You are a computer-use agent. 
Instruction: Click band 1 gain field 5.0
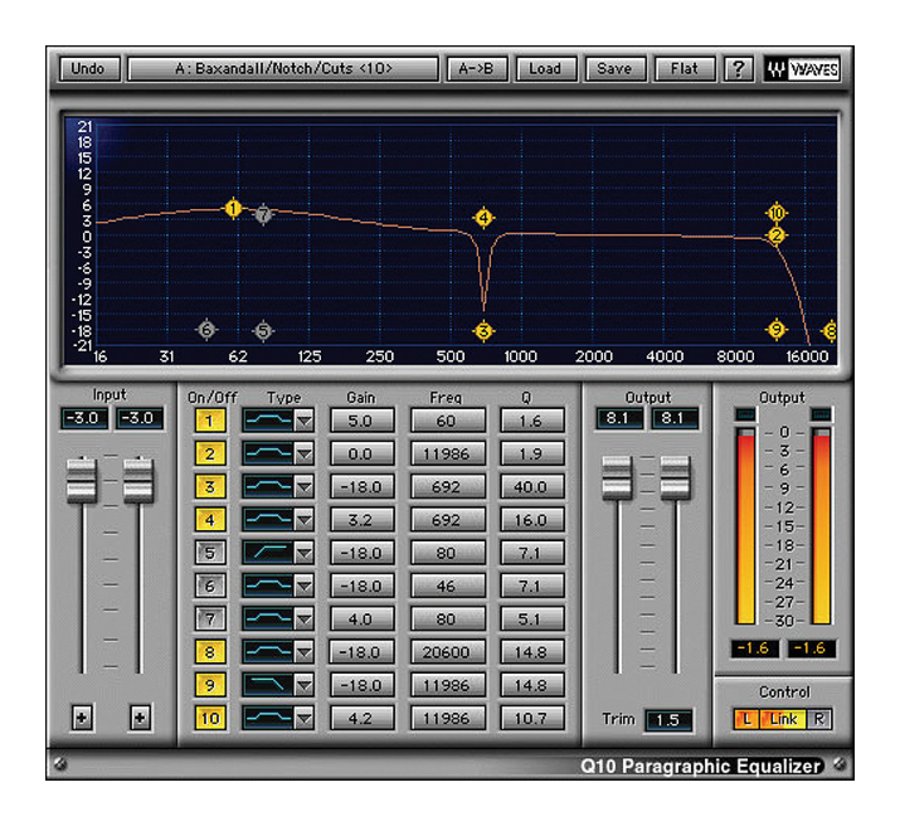(x=361, y=421)
